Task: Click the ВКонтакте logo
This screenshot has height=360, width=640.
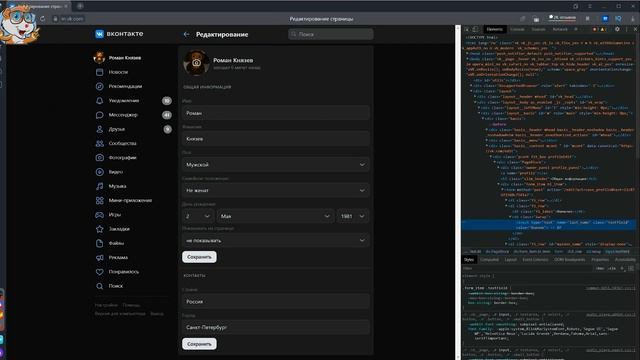Action: pos(119,34)
